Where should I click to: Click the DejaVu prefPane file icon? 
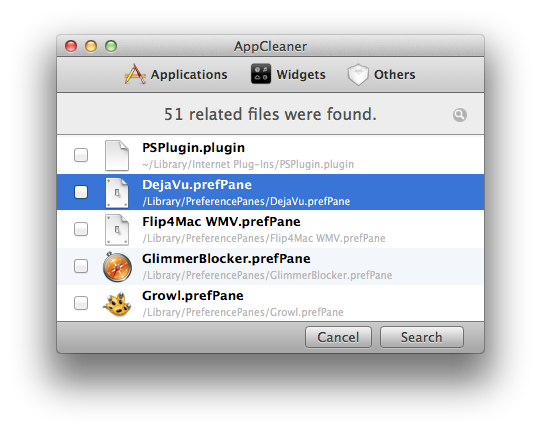click(x=117, y=193)
